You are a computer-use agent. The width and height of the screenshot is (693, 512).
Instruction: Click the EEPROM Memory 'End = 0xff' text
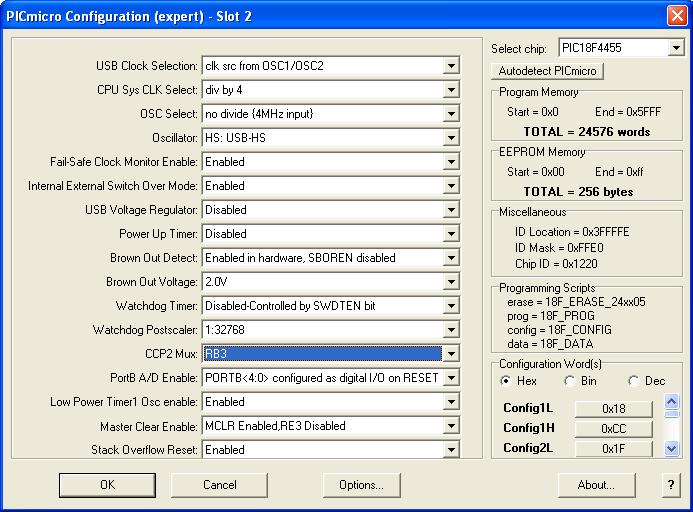[x=619, y=172]
